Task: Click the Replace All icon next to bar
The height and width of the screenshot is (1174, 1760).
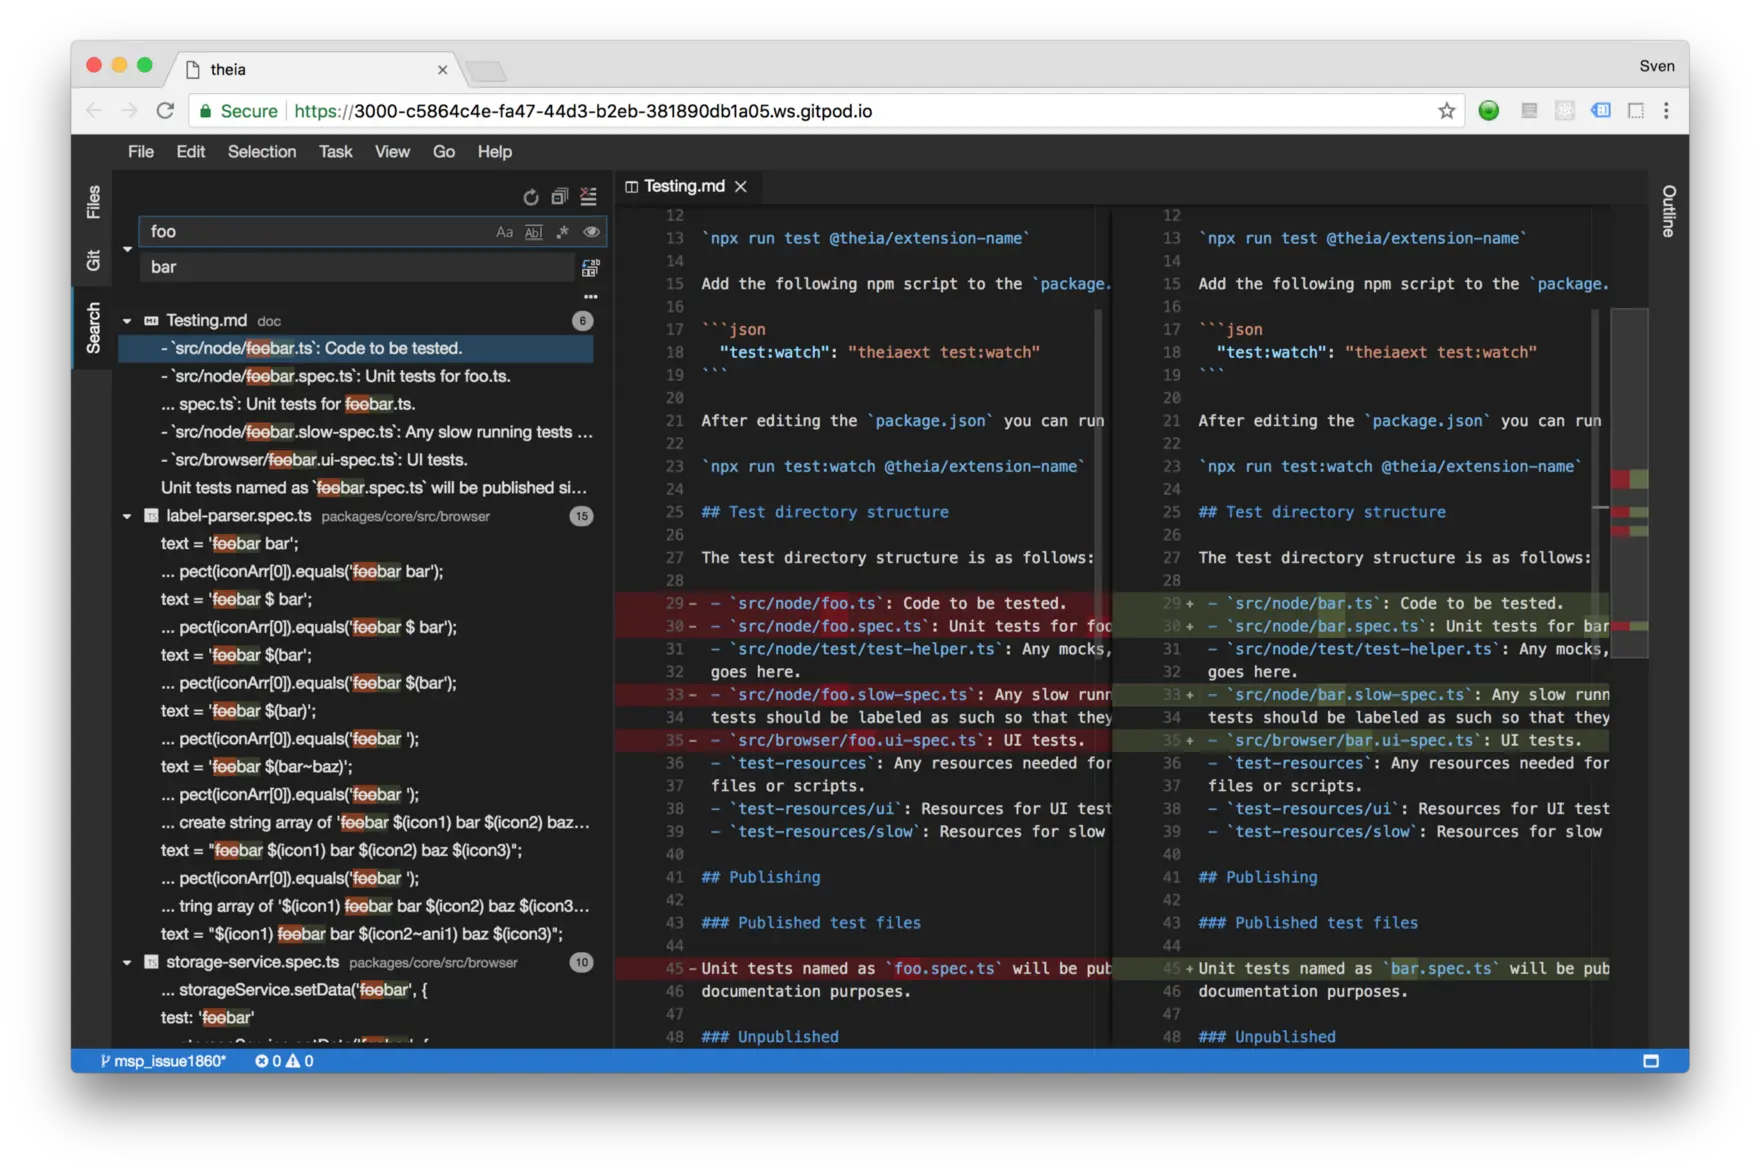Action: (x=590, y=268)
